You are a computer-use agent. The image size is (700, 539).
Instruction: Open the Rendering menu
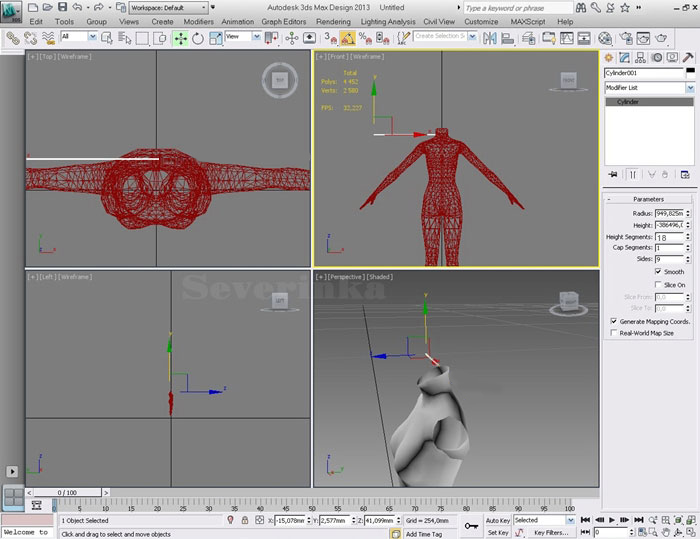coord(333,21)
